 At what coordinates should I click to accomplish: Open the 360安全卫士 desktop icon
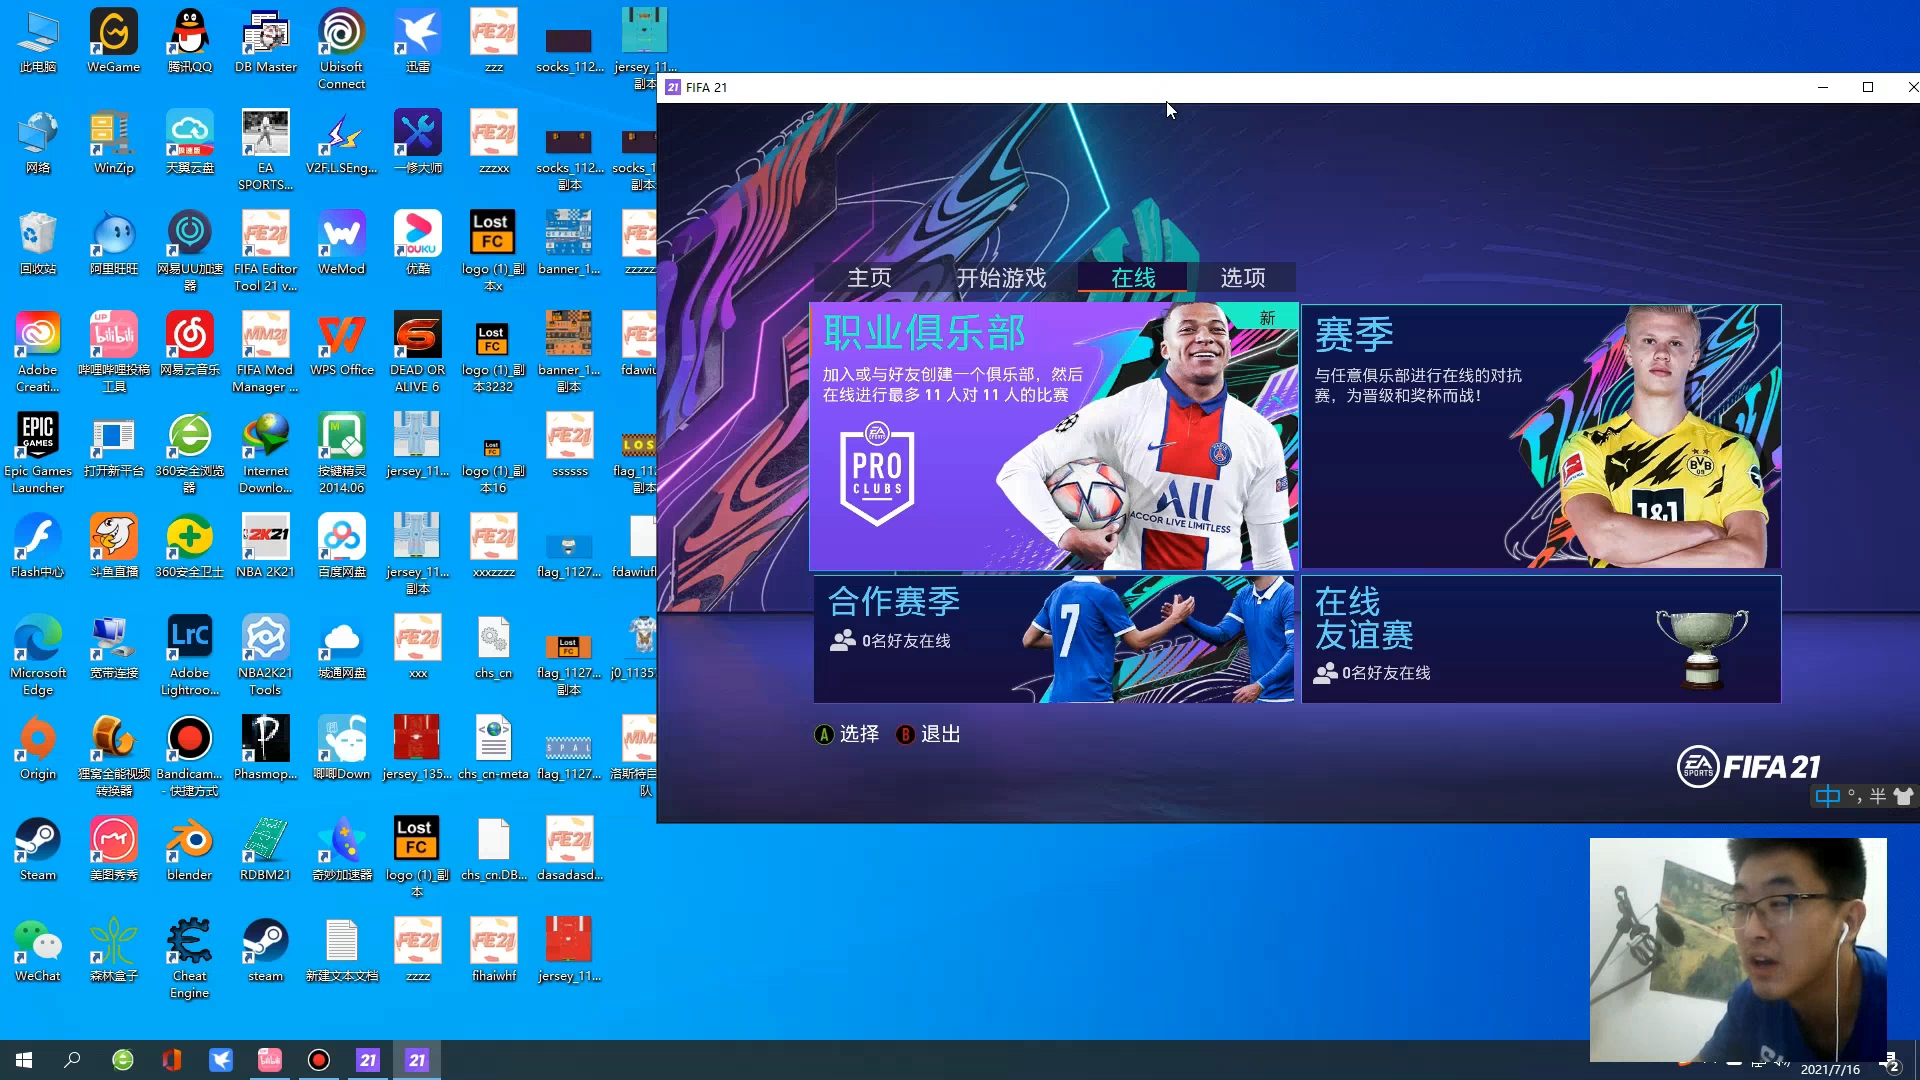pos(189,546)
